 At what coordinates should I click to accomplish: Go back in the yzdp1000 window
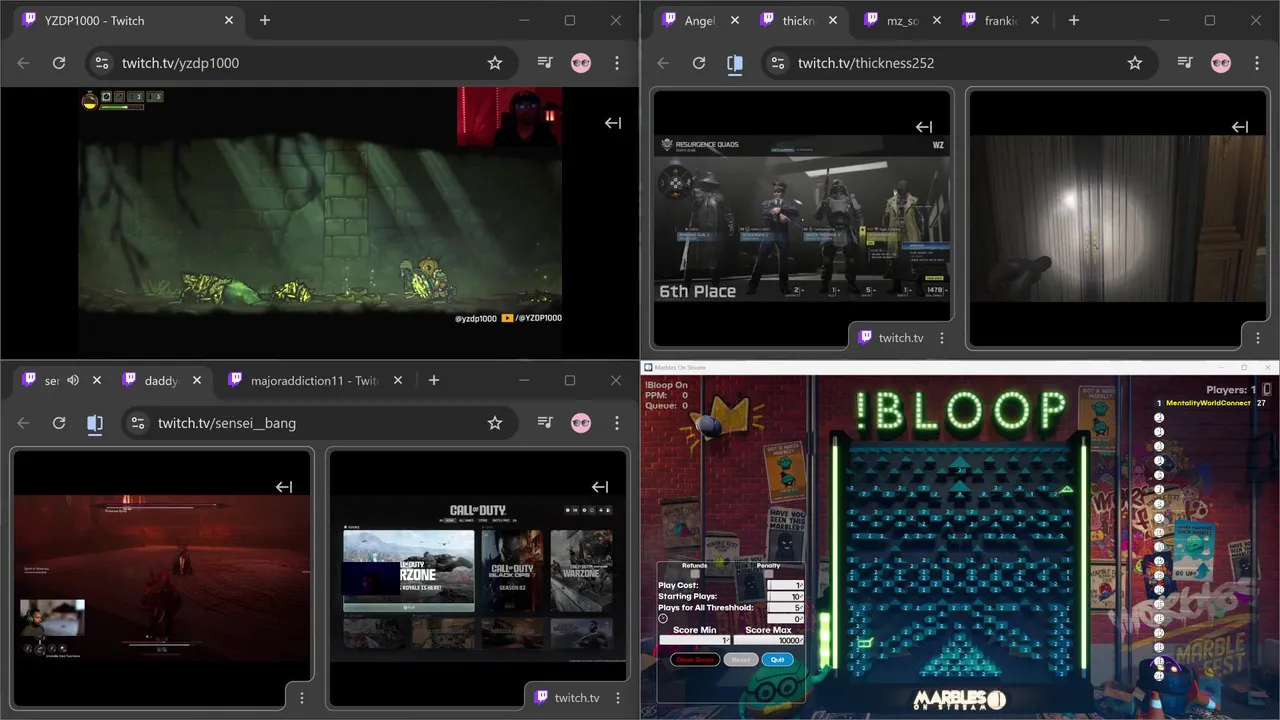click(23, 63)
